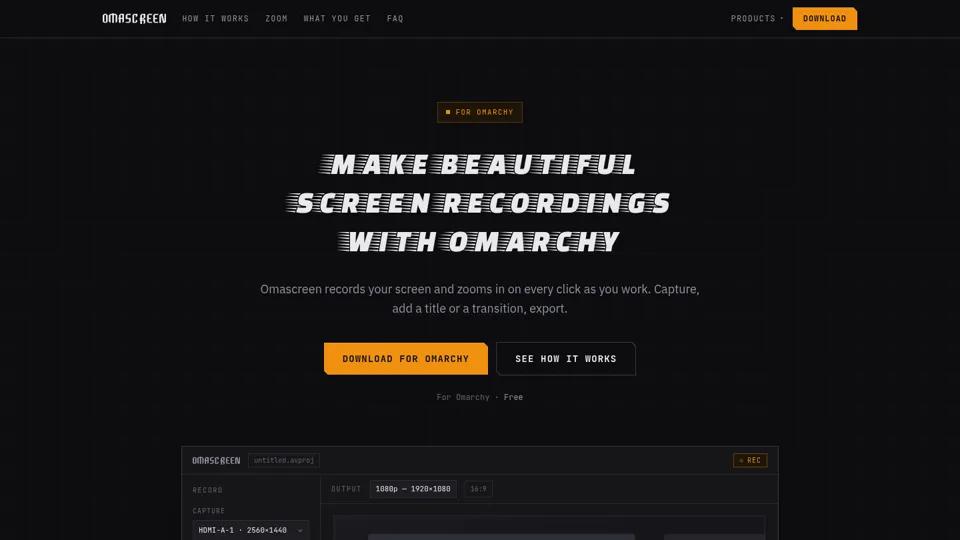Click the Capture label in the preview
Image resolution: width=960 pixels, height=540 pixels.
(x=209, y=511)
